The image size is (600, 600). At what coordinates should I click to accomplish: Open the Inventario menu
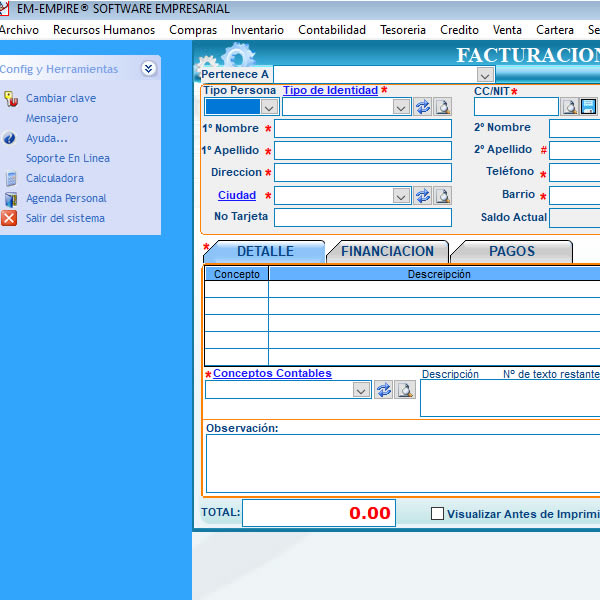(257, 30)
